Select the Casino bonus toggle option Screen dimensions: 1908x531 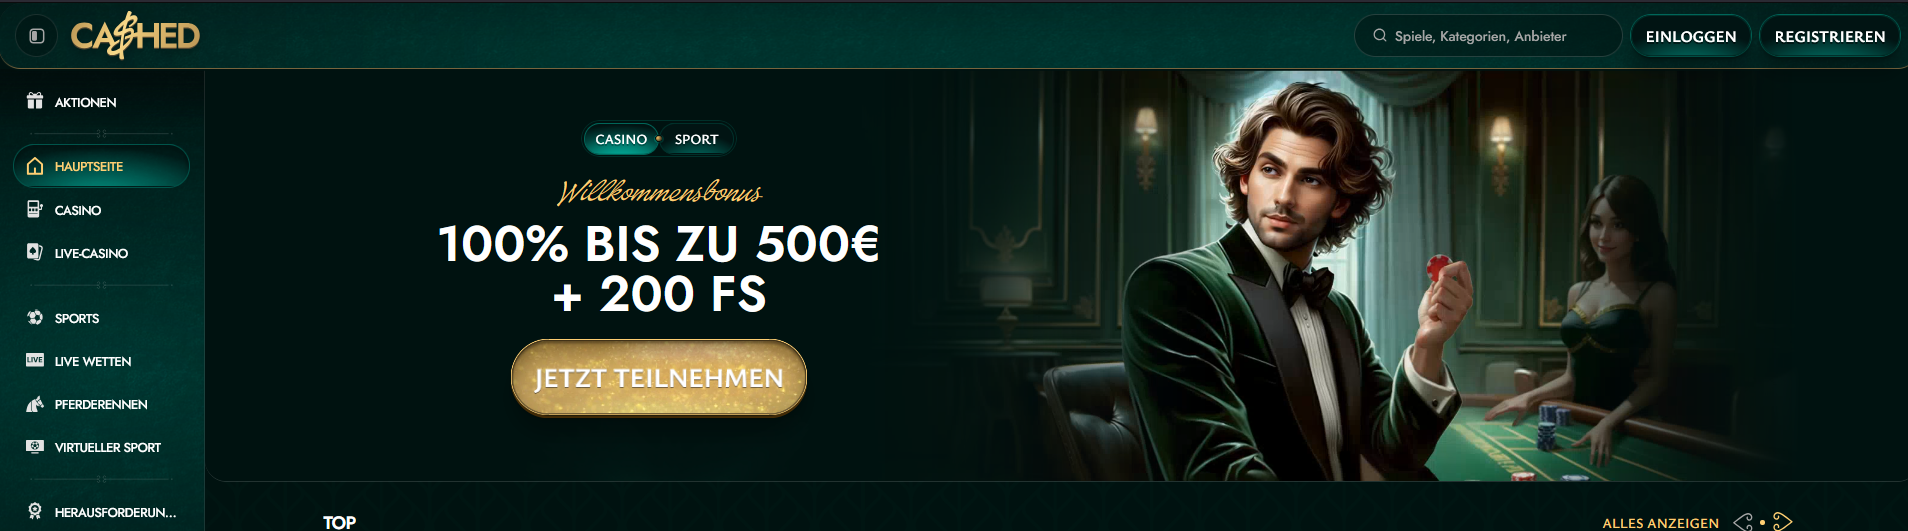click(x=621, y=139)
